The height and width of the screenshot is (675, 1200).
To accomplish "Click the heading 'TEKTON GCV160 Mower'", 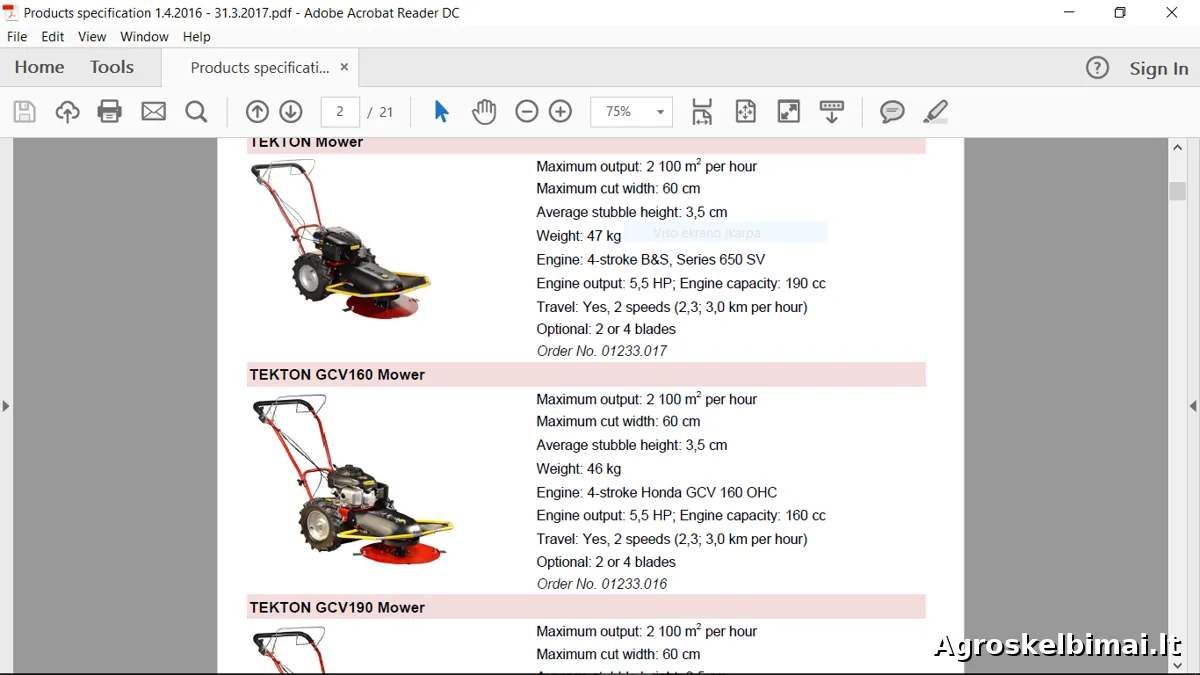I will pyautogui.click(x=337, y=374).
